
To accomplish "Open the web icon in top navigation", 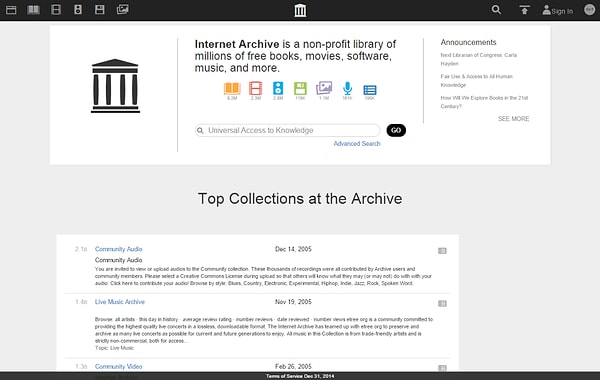I will click(11, 10).
